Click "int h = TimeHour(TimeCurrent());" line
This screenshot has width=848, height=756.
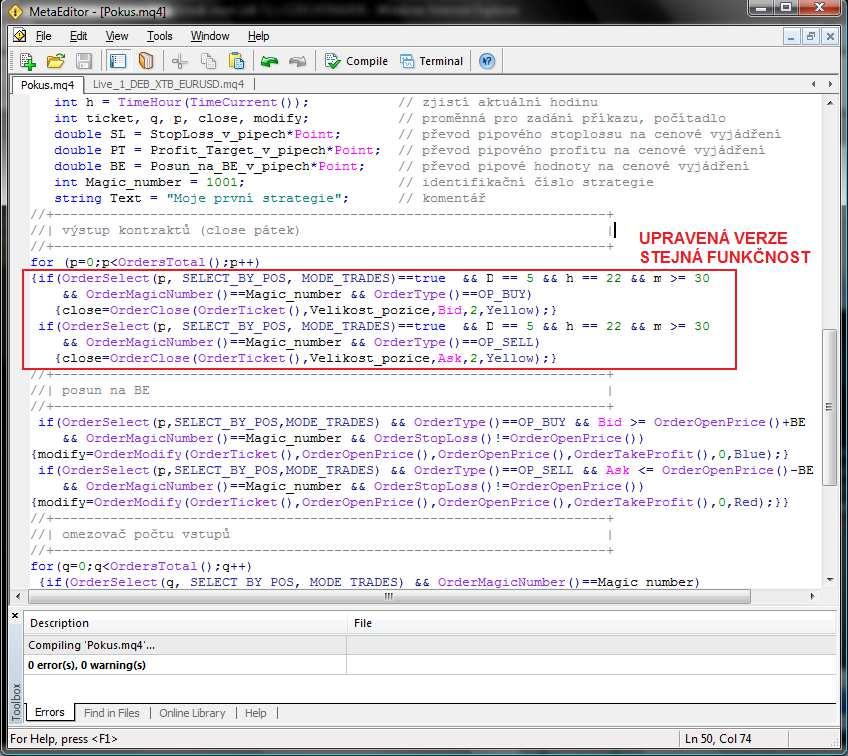(x=181, y=102)
